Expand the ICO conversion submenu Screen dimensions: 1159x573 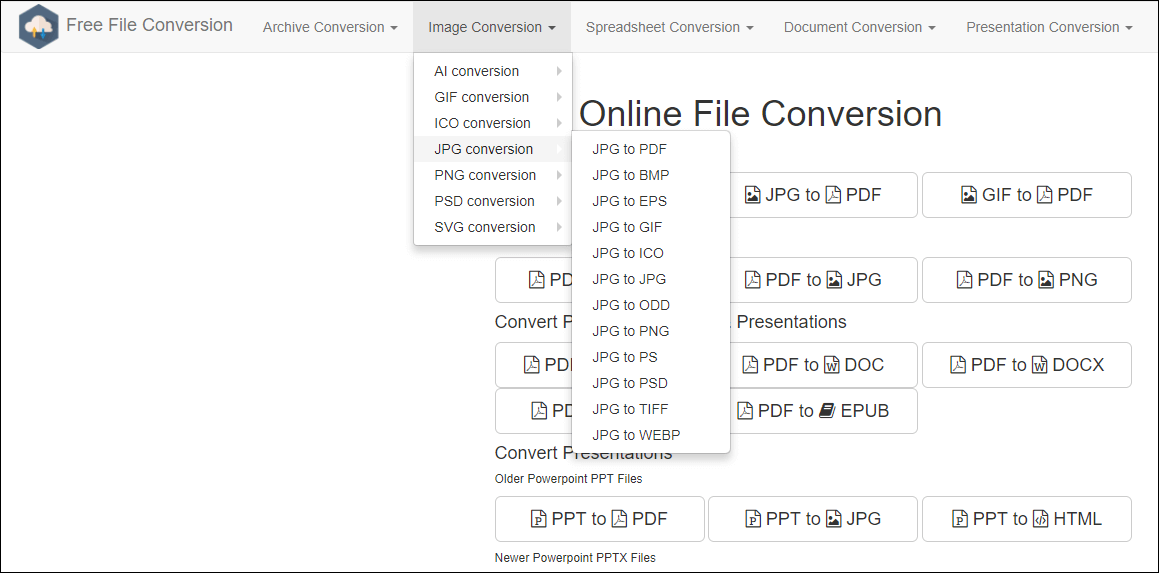click(492, 123)
